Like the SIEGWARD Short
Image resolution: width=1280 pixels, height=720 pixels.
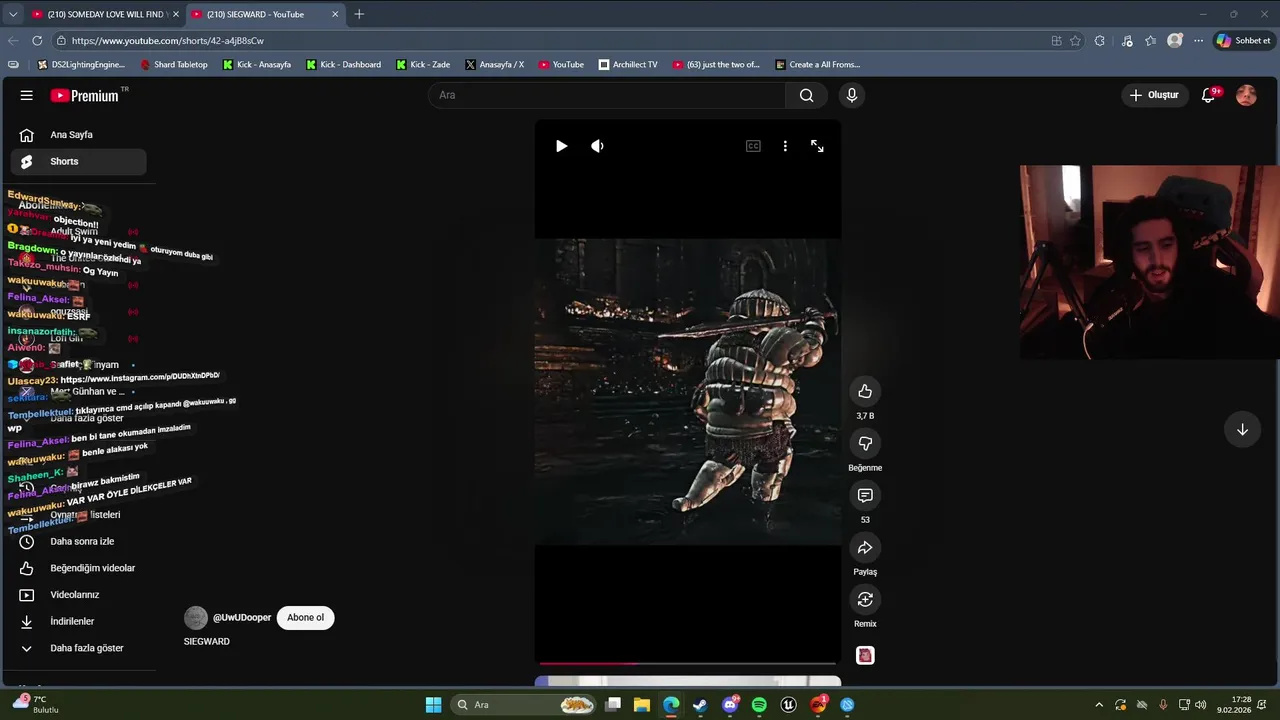pos(865,391)
